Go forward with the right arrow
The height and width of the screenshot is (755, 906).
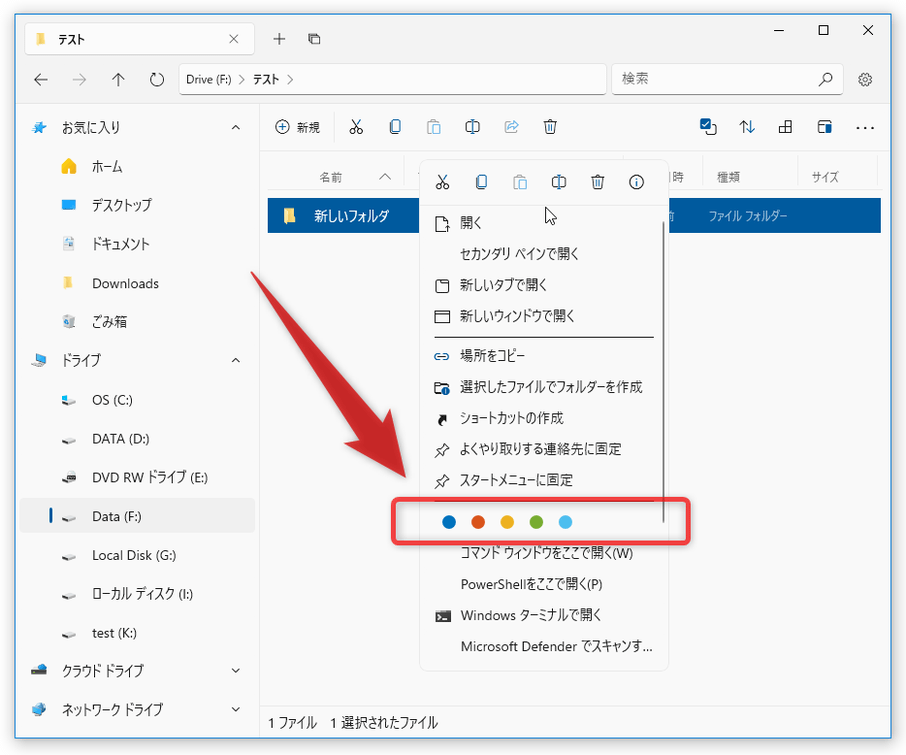click(x=79, y=80)
